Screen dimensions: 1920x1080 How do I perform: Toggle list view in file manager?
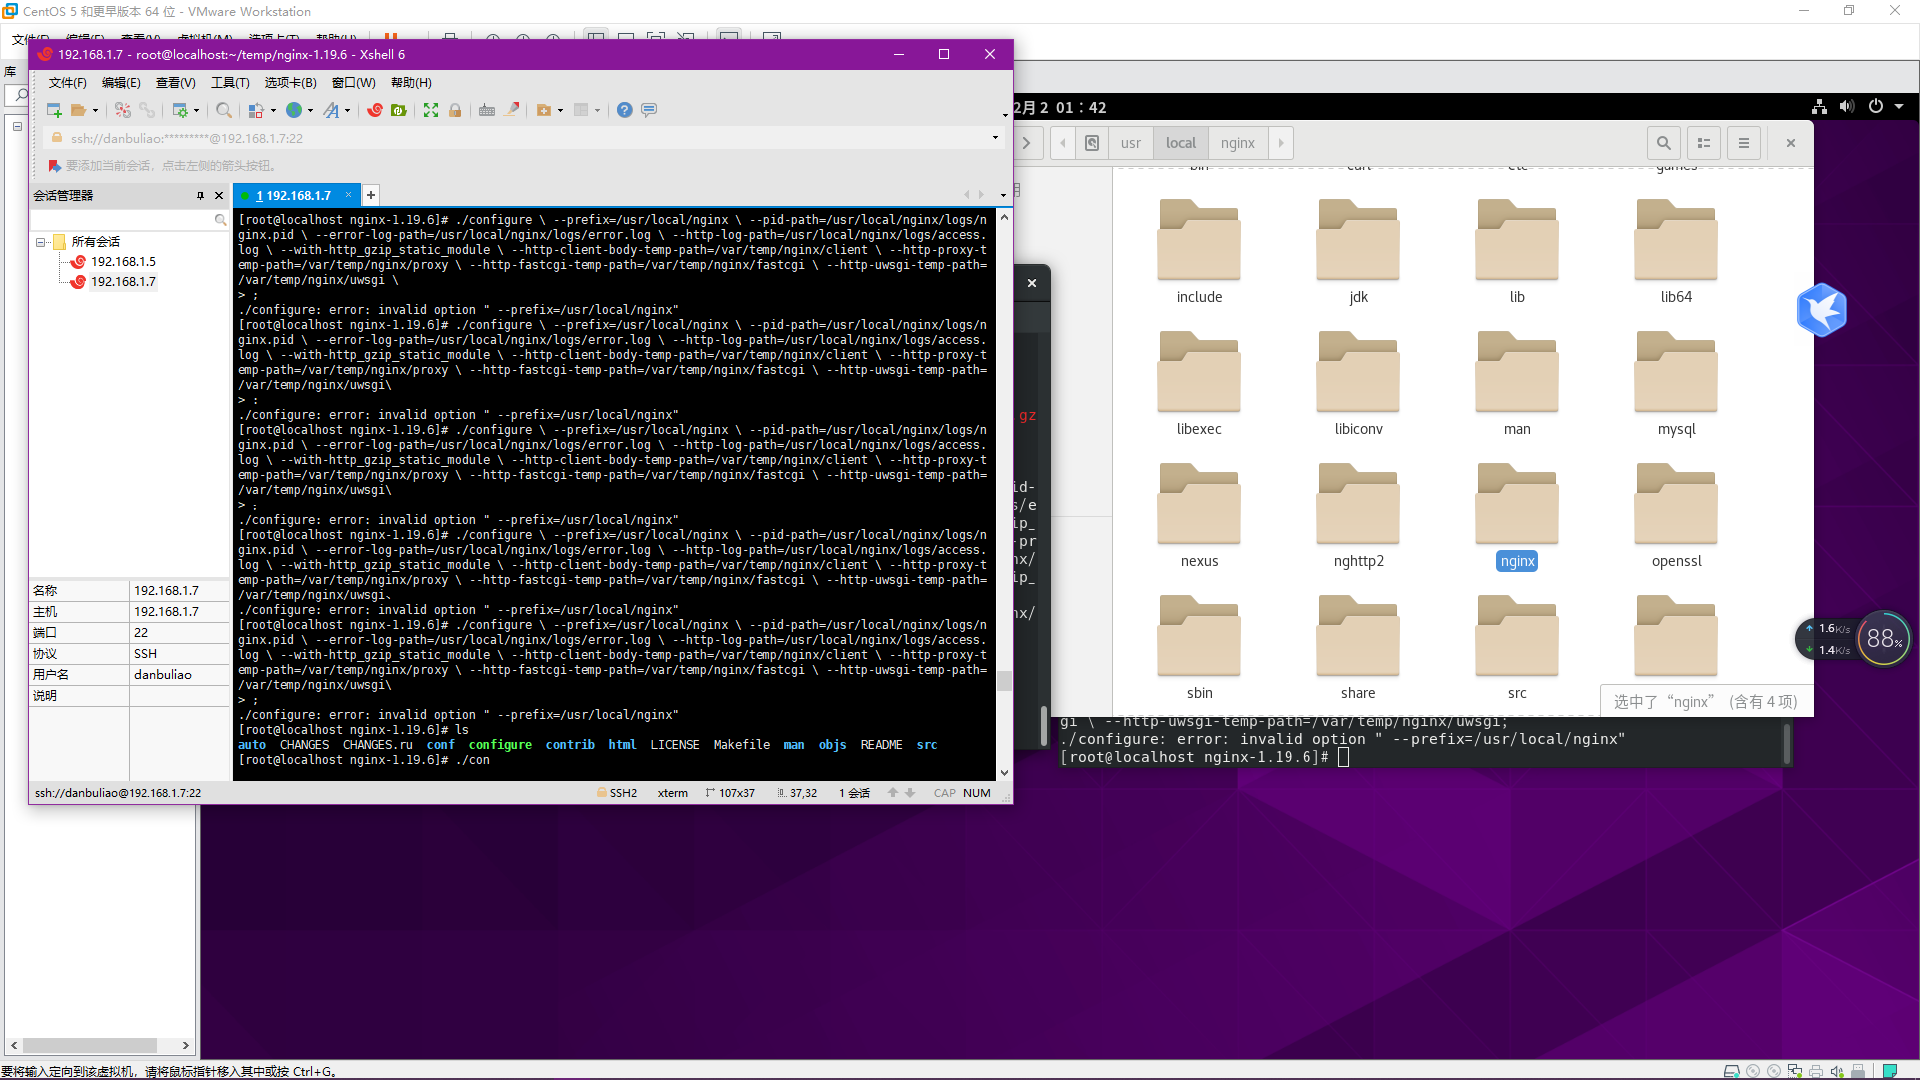(1704, 143)
